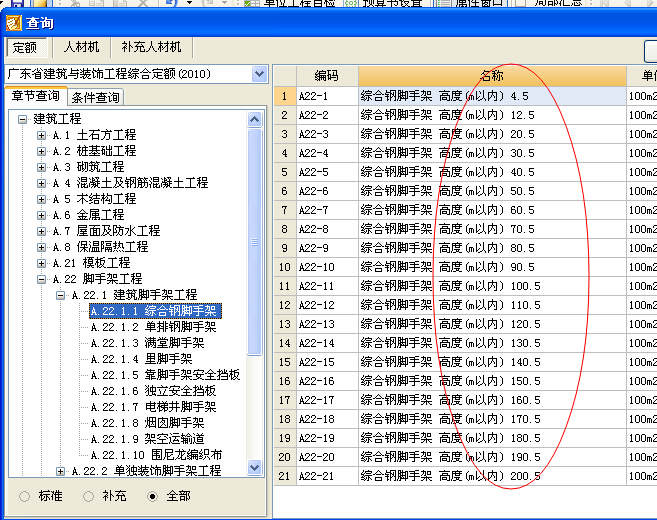
Task: Expand A.4 混凝土及钢筋混凝土工程 node
Action: [41, 183]
